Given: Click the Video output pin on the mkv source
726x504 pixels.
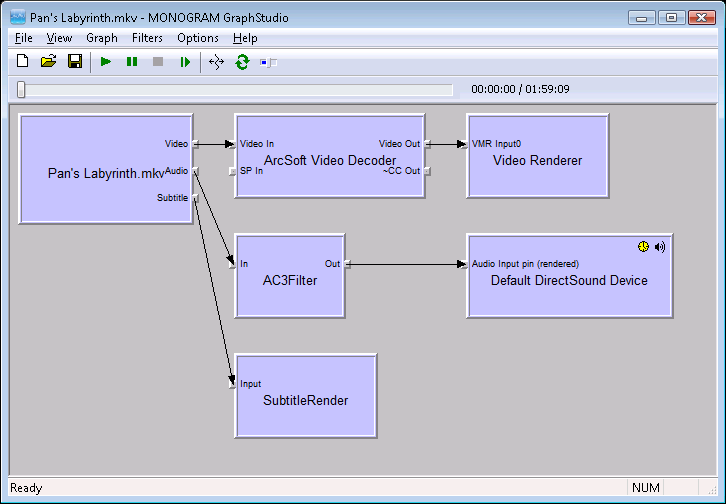Looking at the screenshot, I should point(195,144).
